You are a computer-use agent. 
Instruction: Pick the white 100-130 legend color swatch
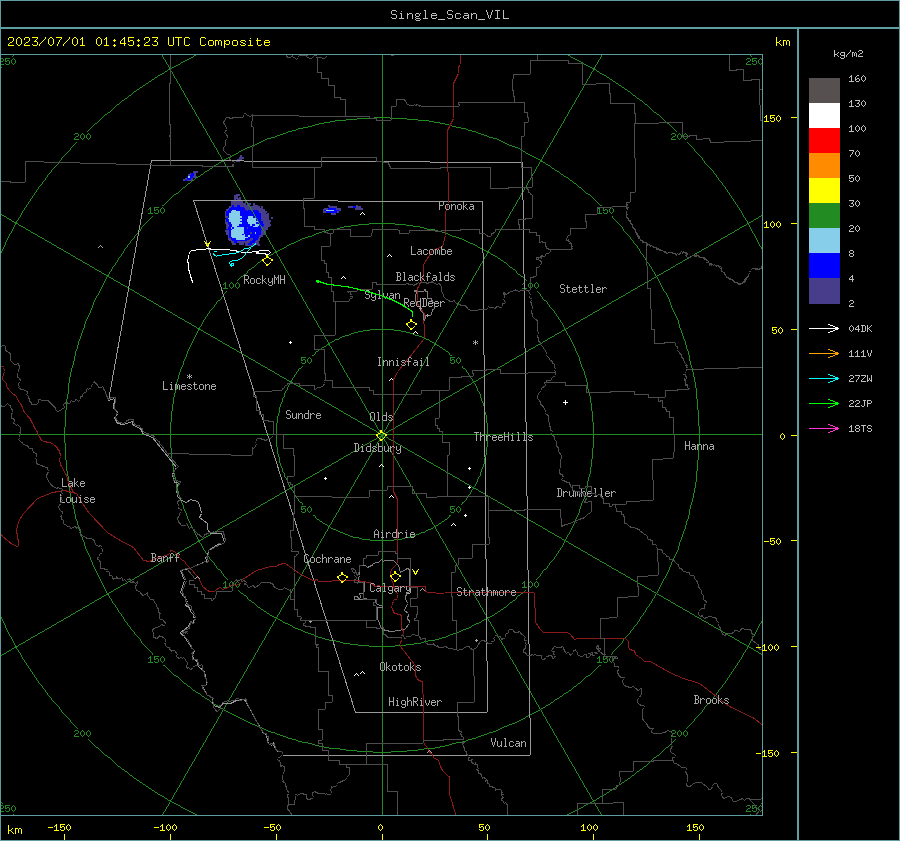click(x=824, y=116)
